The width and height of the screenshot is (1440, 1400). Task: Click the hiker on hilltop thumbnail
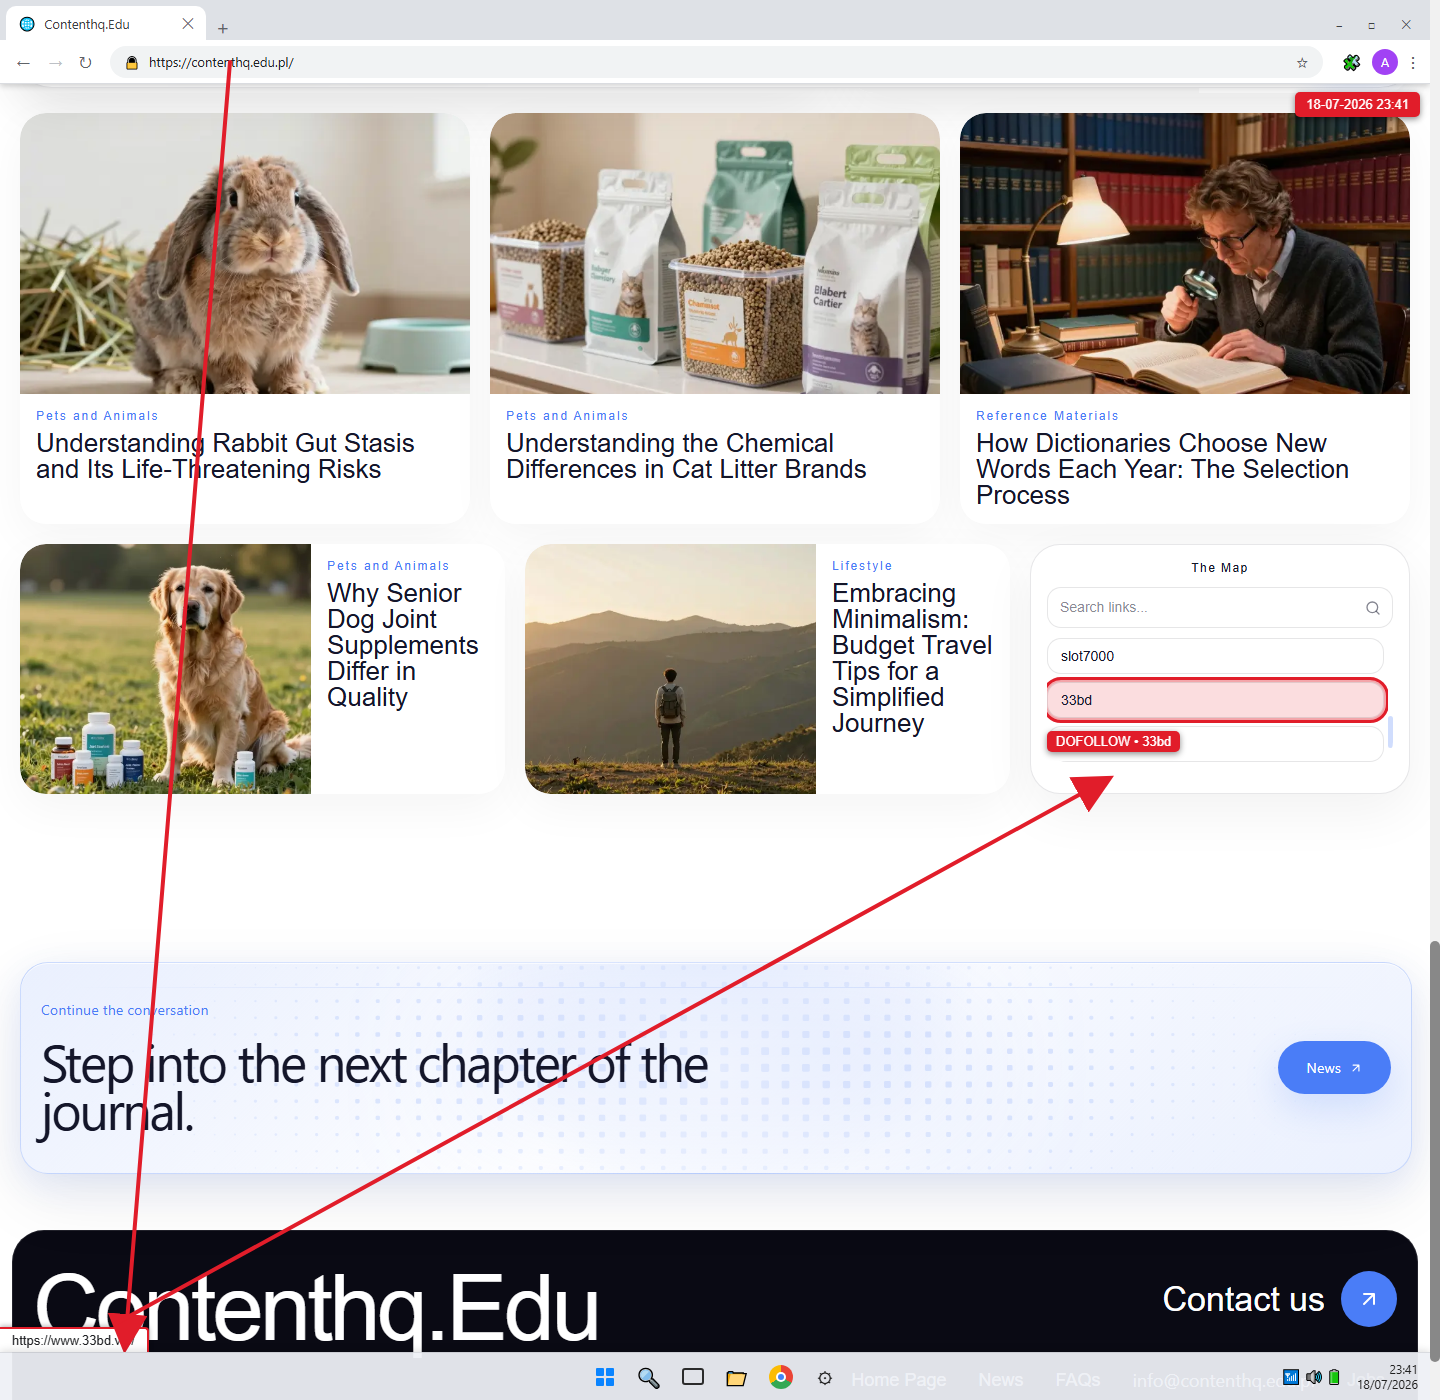(670, 669)
